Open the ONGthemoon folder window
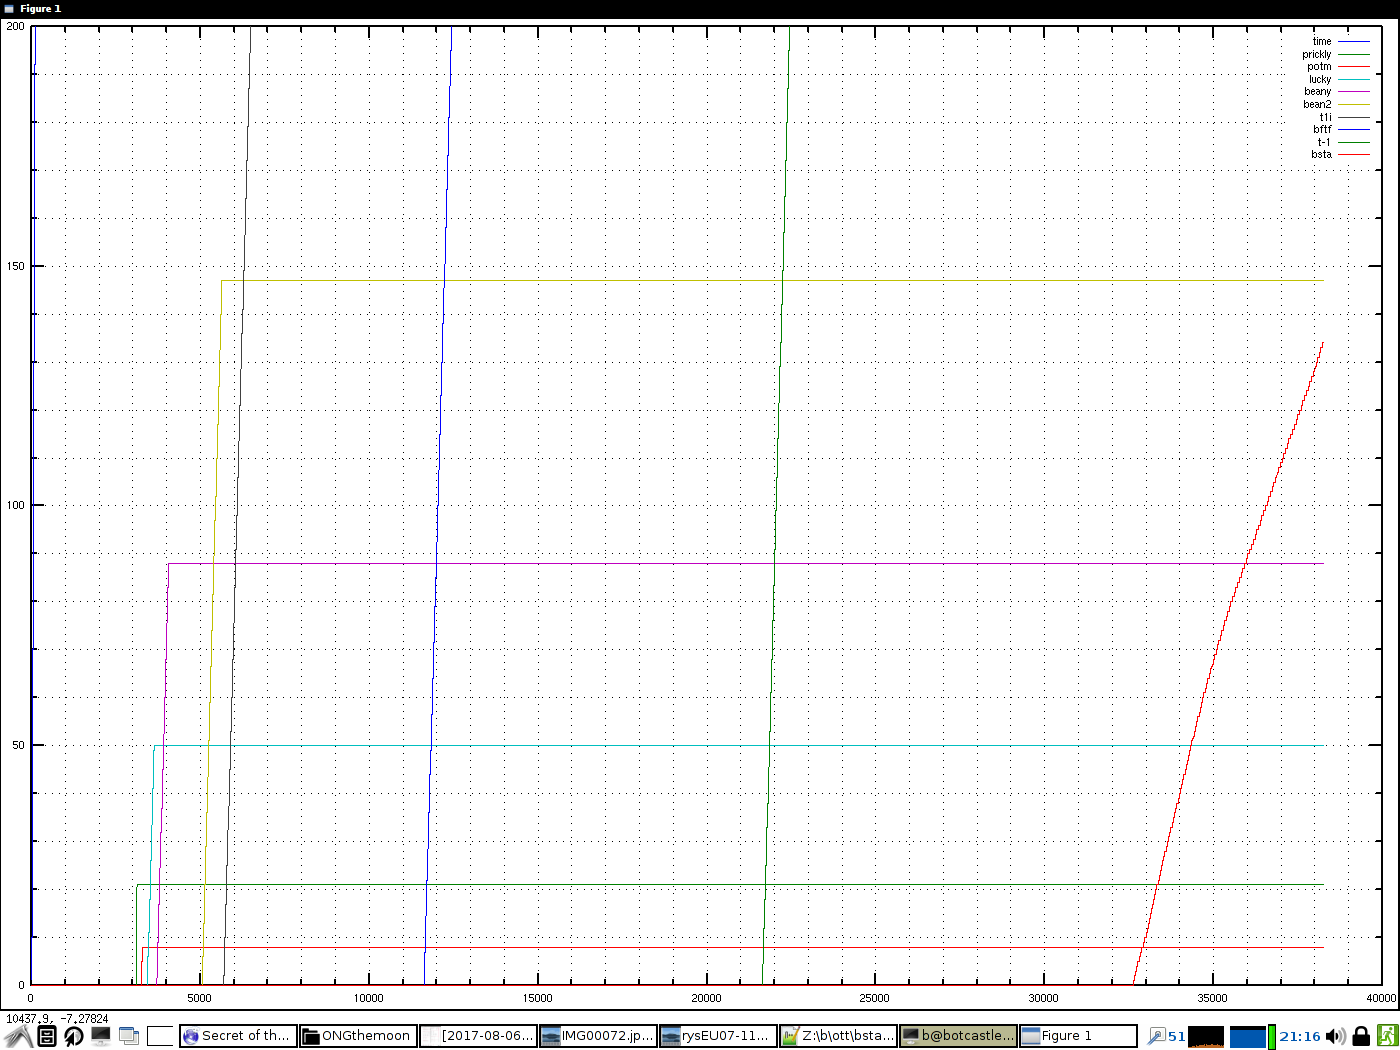1400x1050 pixels. coord(358,1036)
